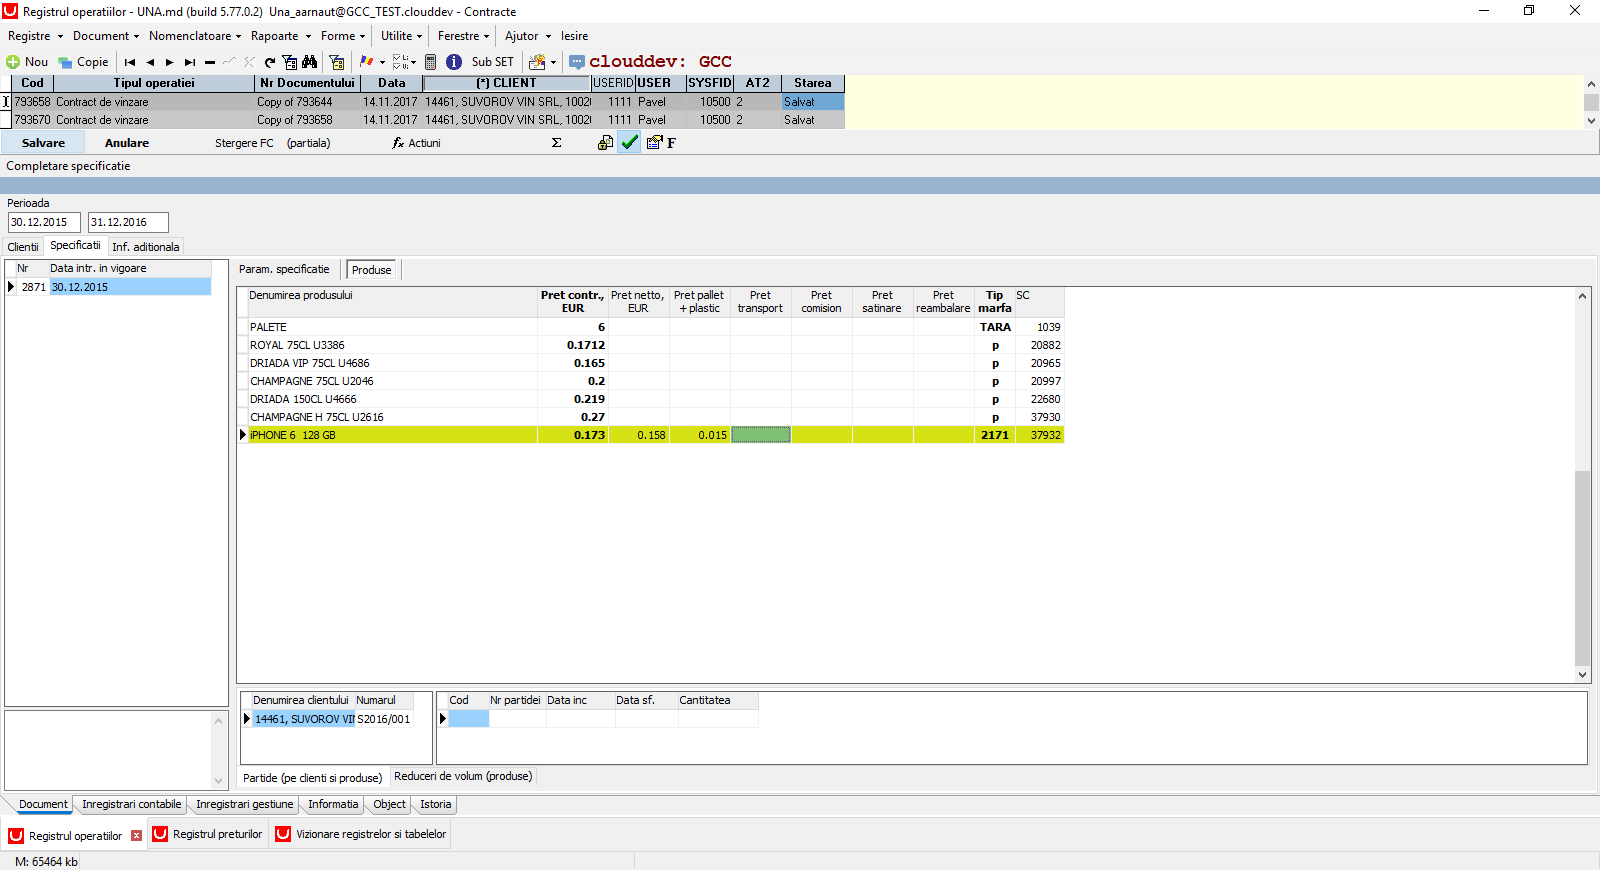Cancel changes with Anulare
Image resolution: width=1600 pixels, height=870 pixels.
(x=127, y=143)
